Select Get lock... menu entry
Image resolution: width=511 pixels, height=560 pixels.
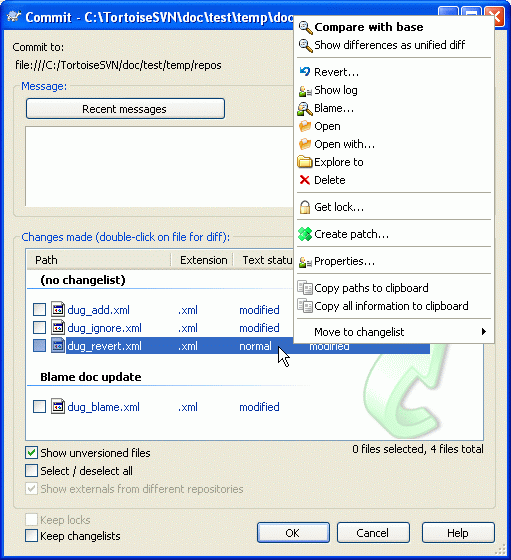394,207
